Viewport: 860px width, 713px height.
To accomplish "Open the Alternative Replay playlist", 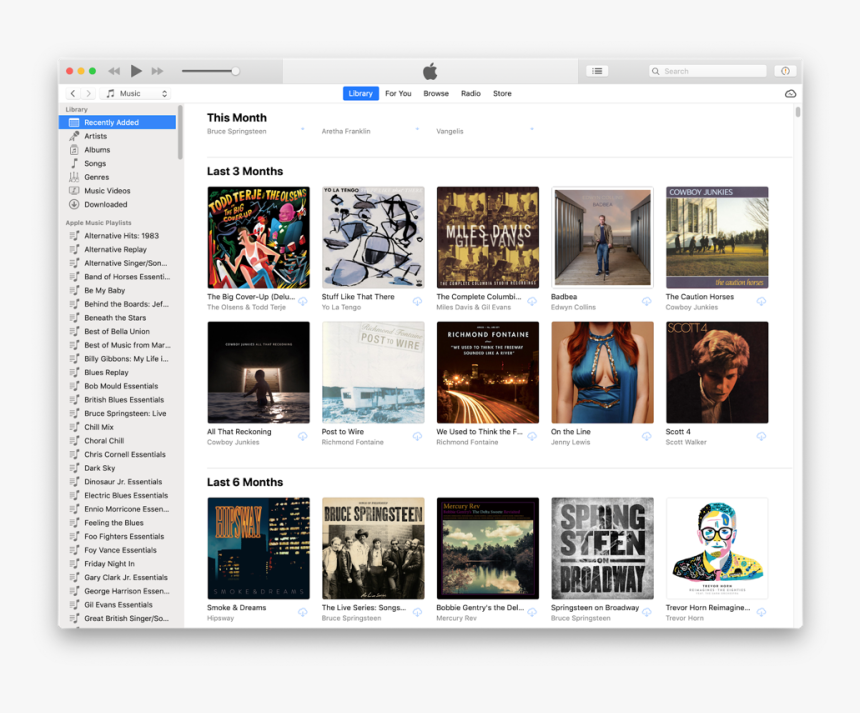I will [117, 250].
